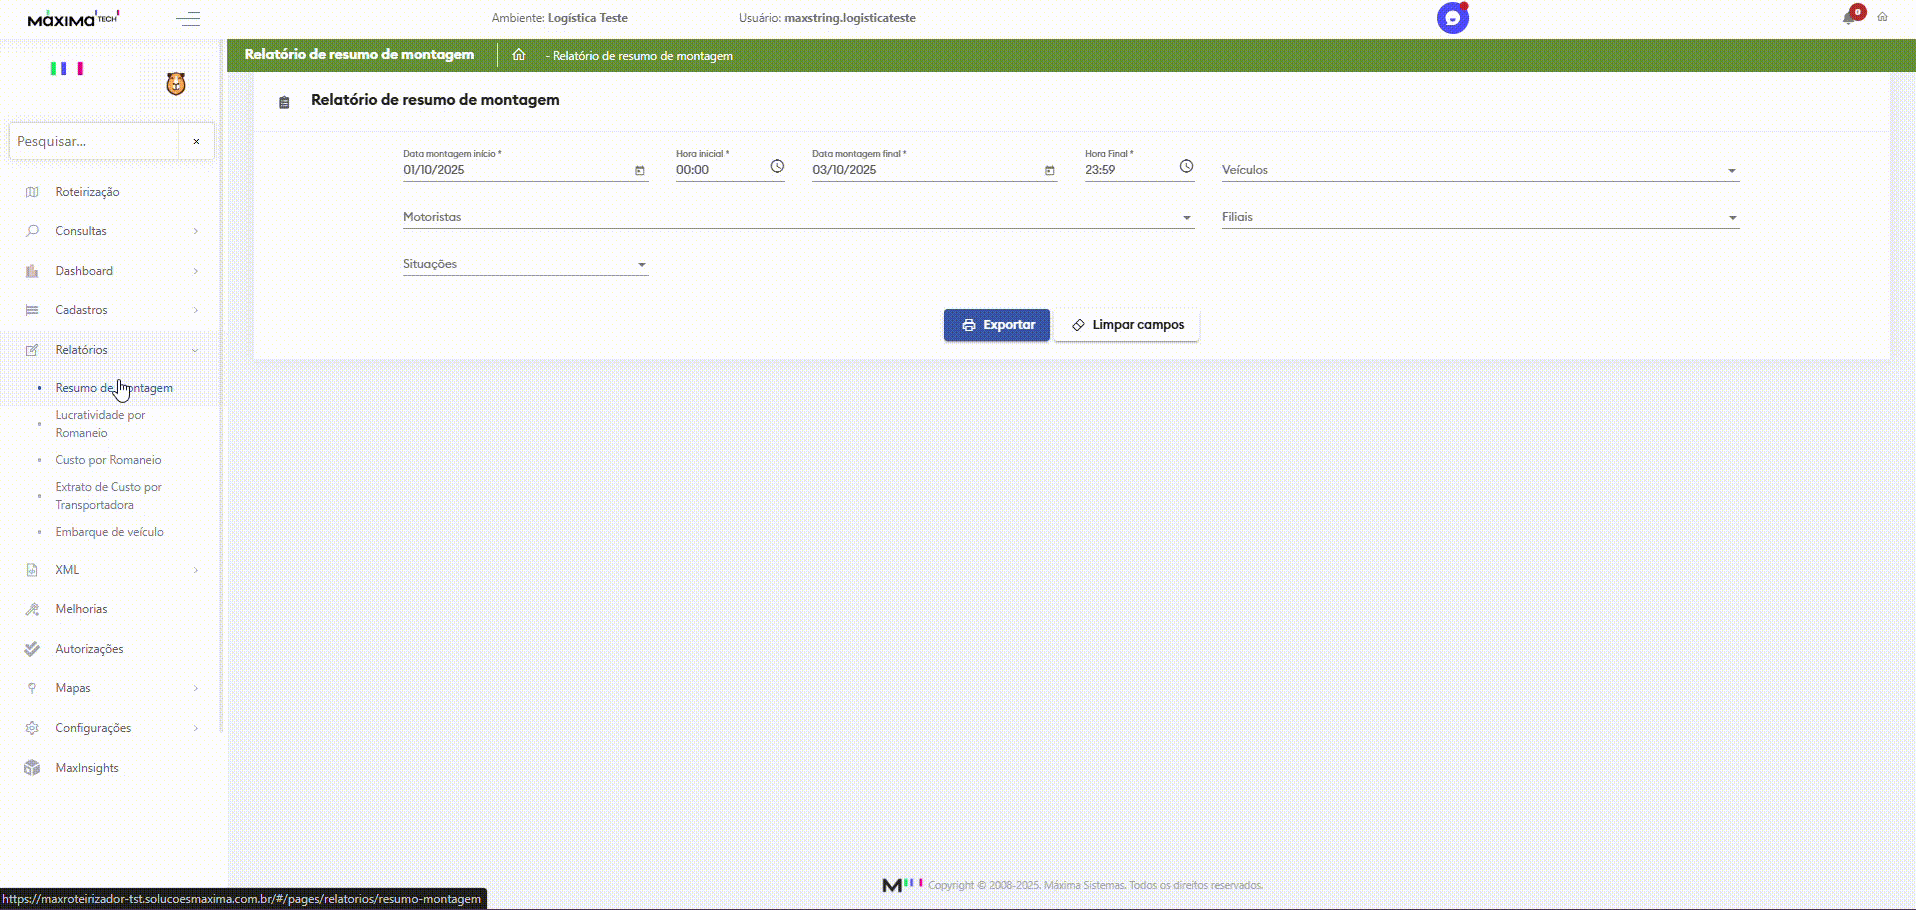
Task: Expand the Configurações menu chevron
Action: 195,728
